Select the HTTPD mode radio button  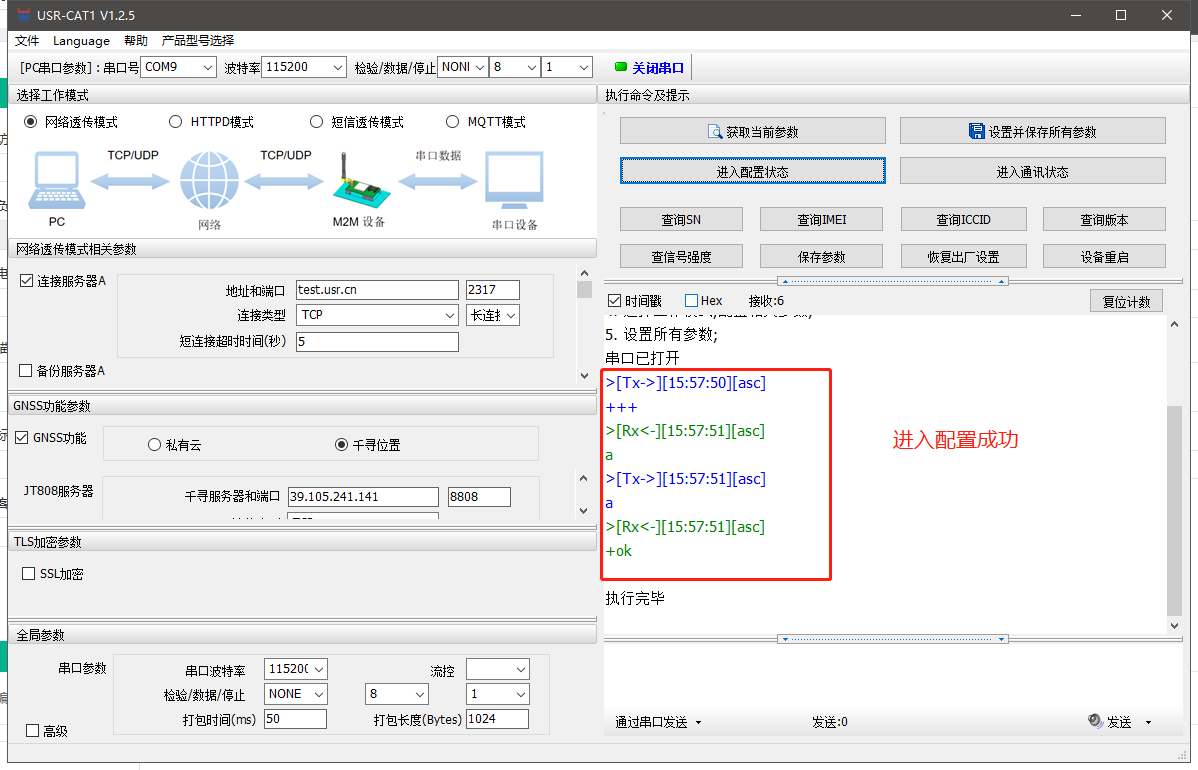click(176, 122)
